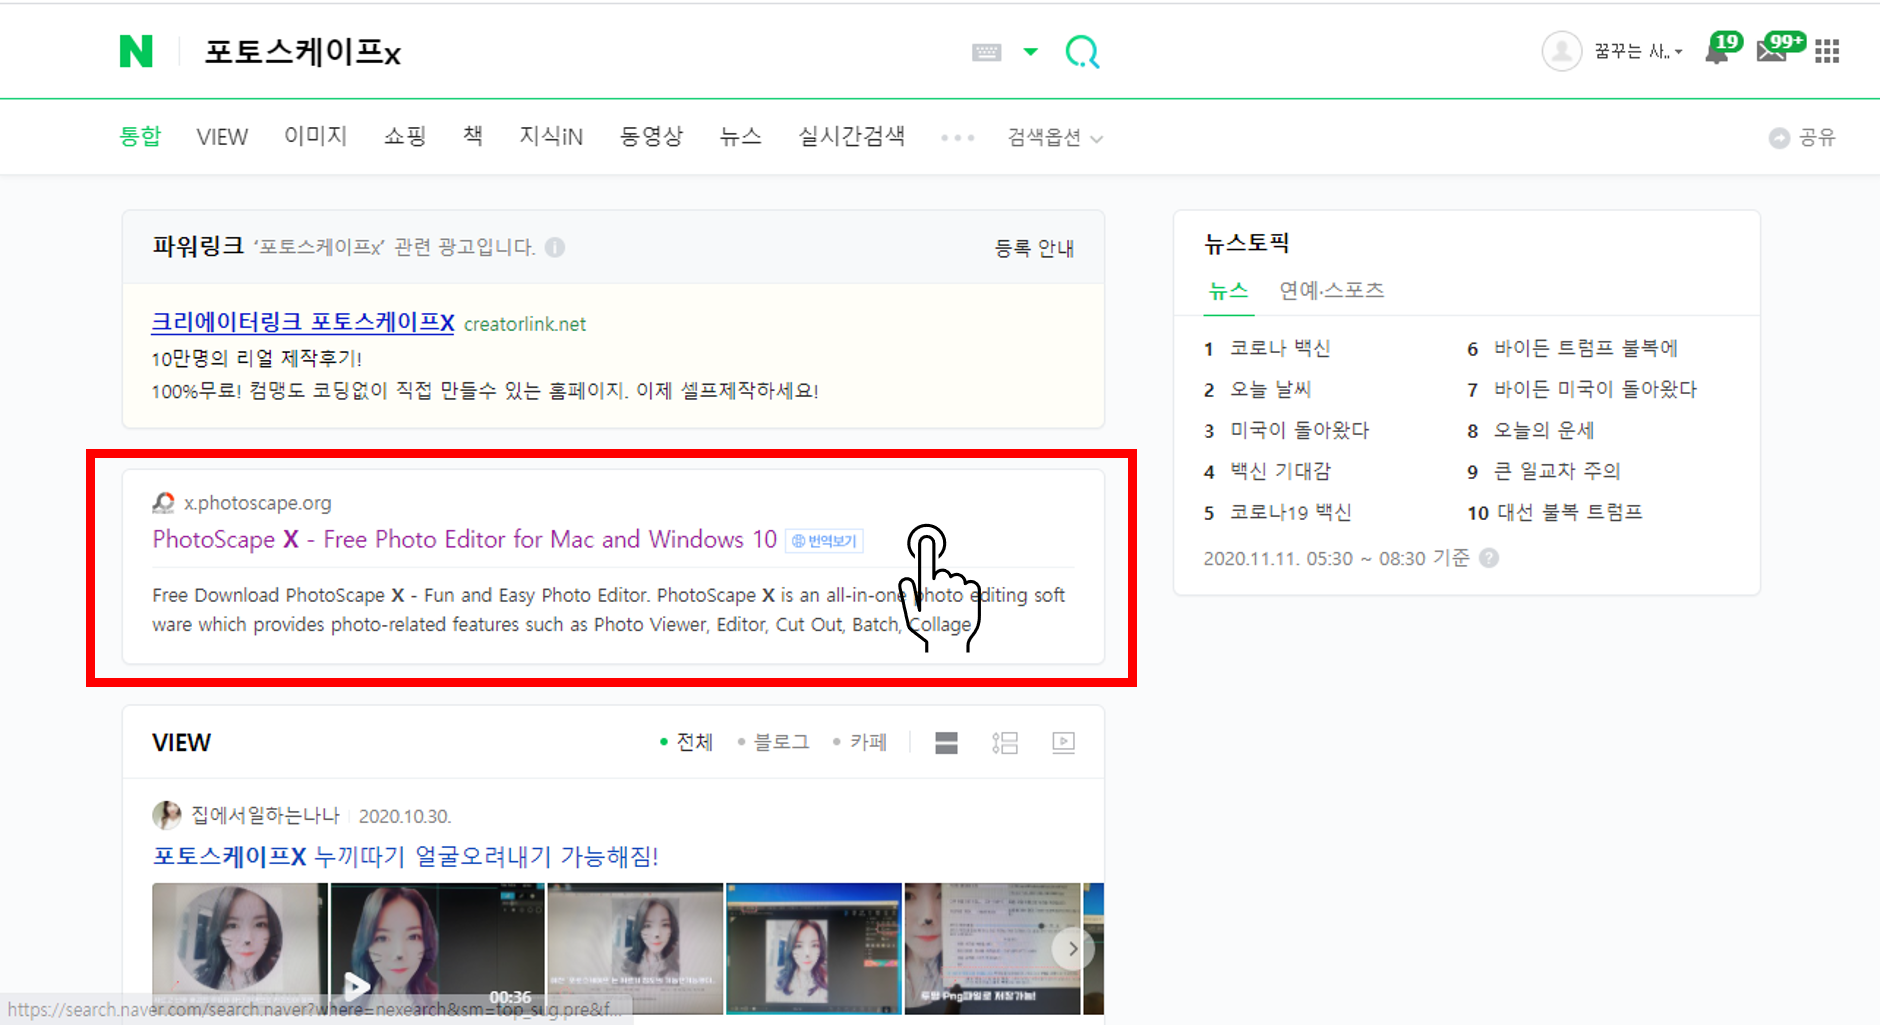1880x1025 pixels.
Task: Expand the 검색옵션 dropdown
Action: click(1055, 138)
